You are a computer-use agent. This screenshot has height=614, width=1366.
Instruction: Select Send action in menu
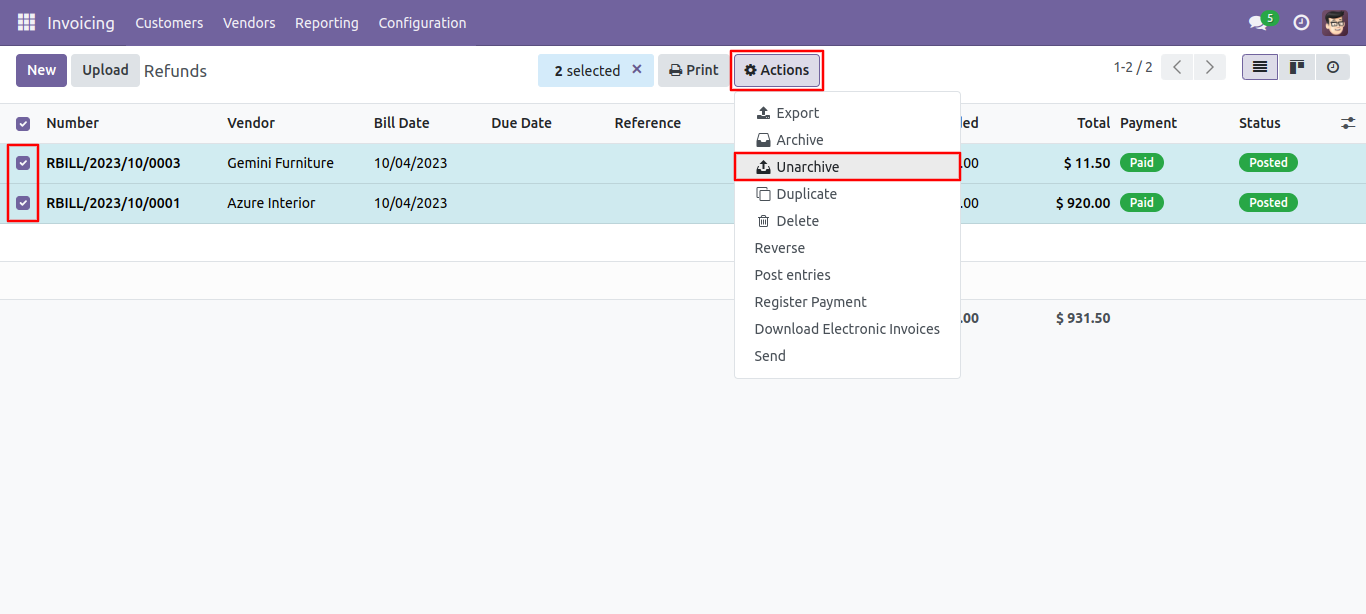coord(847,356)
